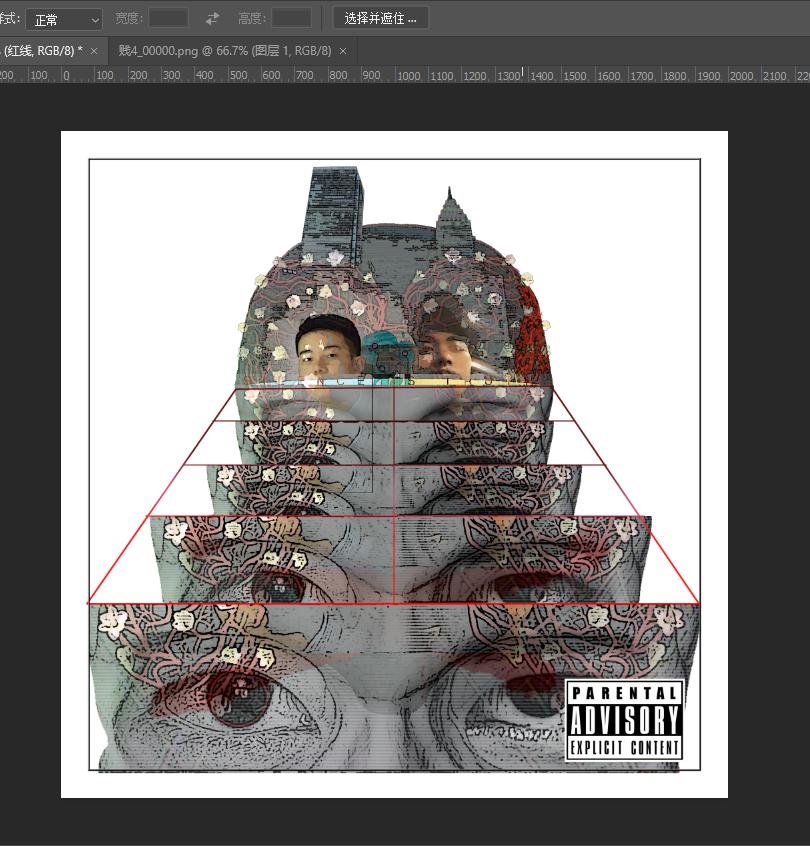
Task: Open the 正常 style dropdown
Action: point(64,19)
